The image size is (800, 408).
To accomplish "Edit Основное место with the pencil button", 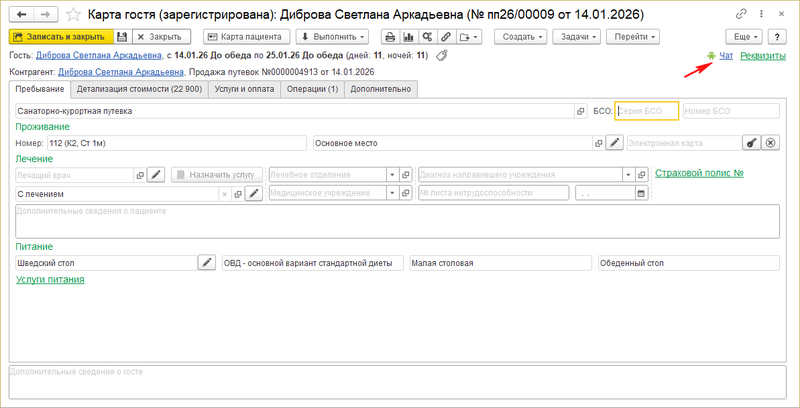I will pyautogui.click(x=614, y=143).
